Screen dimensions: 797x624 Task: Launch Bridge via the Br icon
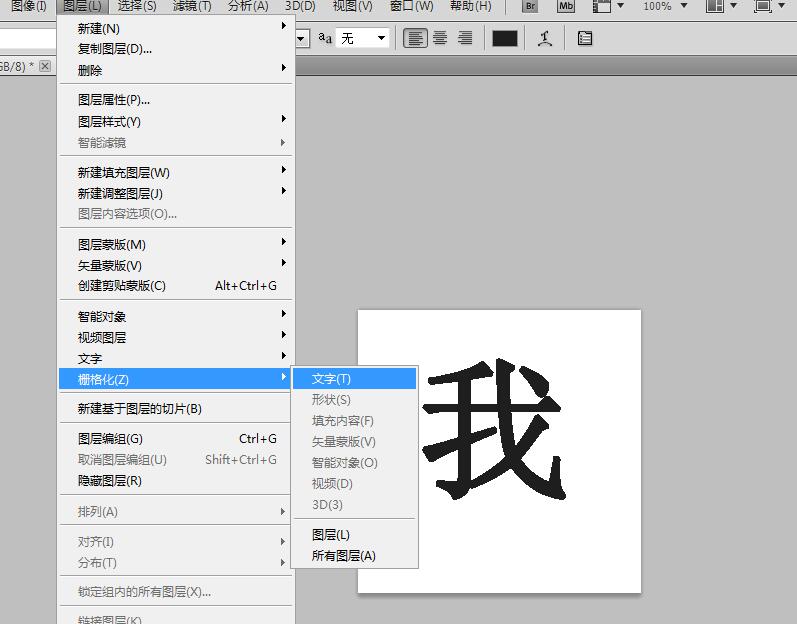coord(530,6)
